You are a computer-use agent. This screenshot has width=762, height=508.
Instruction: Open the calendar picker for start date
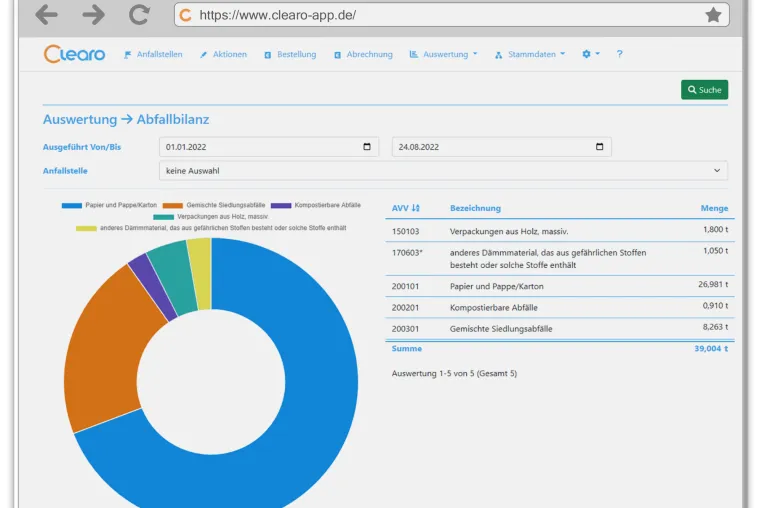pos(367,147)
